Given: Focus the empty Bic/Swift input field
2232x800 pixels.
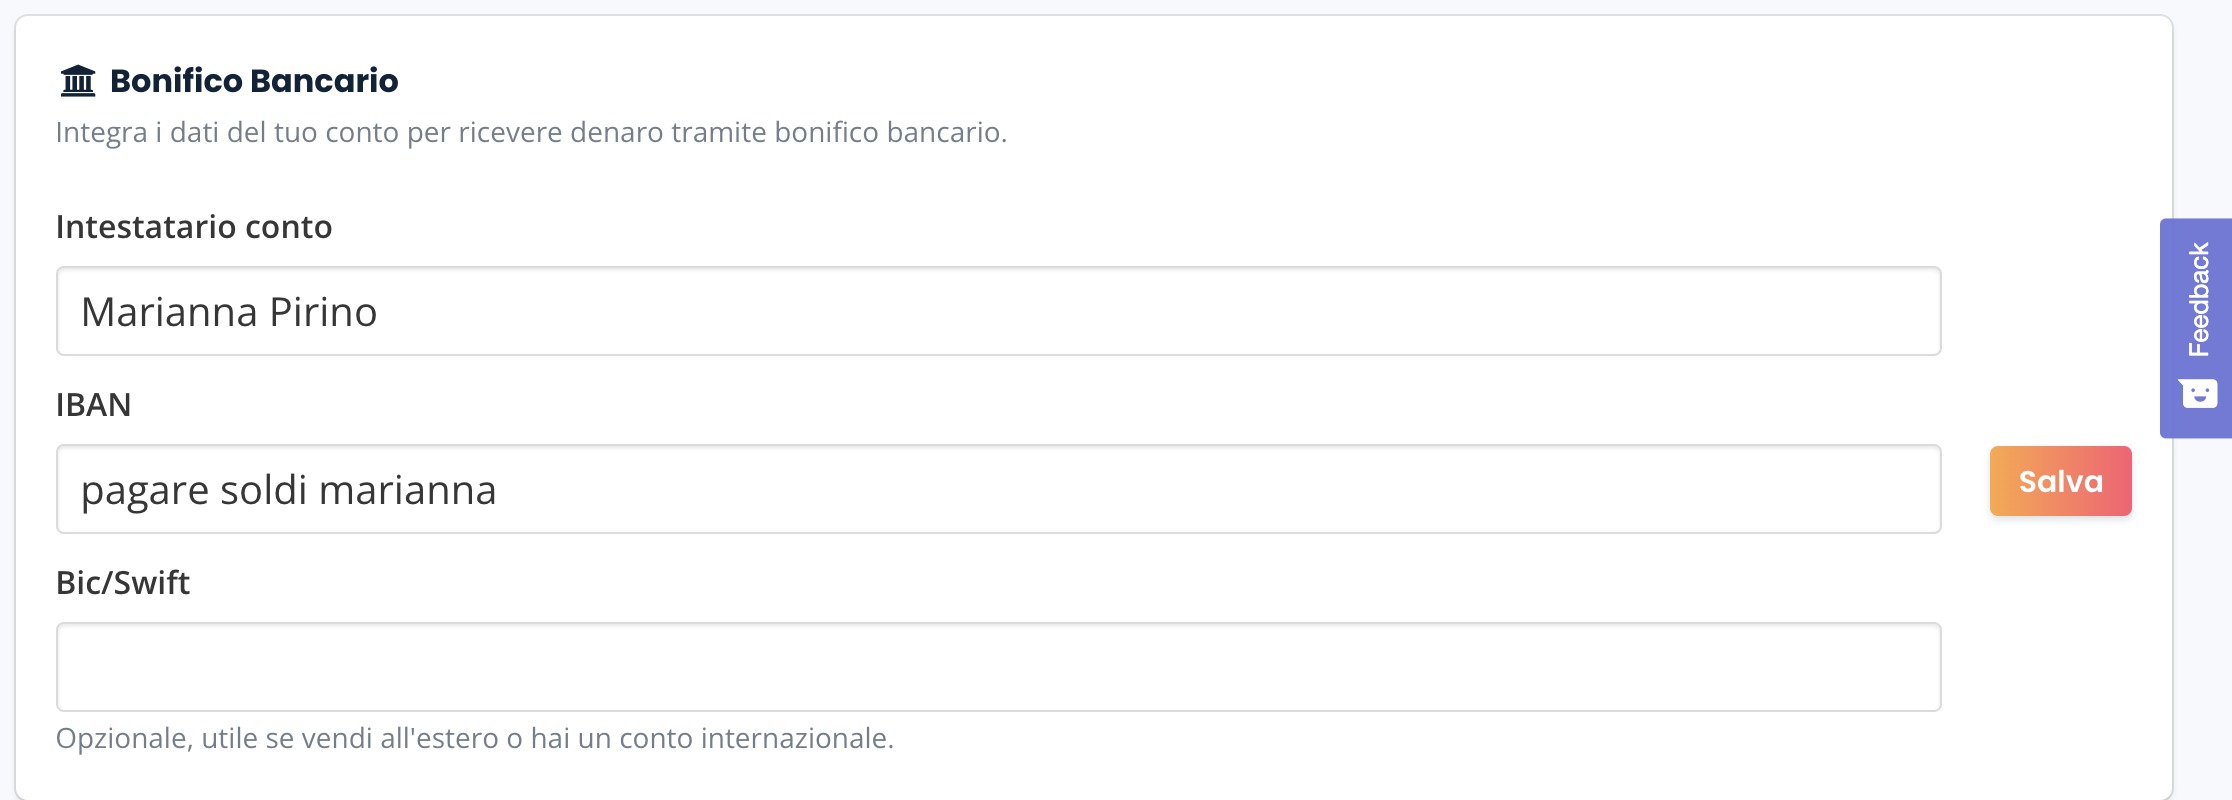Looking at the screenshot, I should click(x=998, y=667).
